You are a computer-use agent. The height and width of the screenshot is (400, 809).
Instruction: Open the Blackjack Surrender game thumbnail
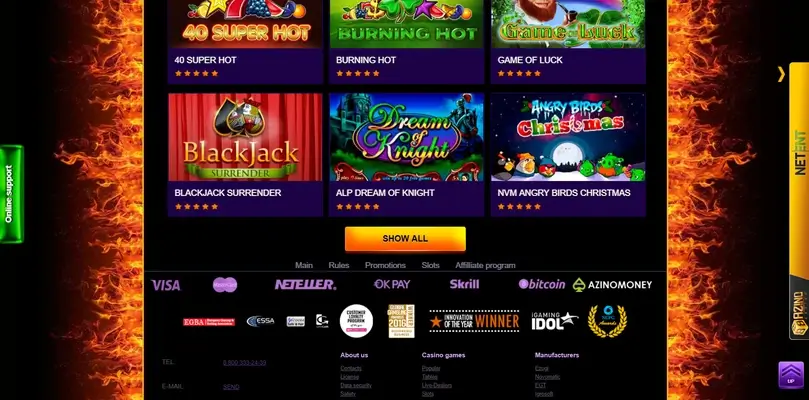coord(245,137)
